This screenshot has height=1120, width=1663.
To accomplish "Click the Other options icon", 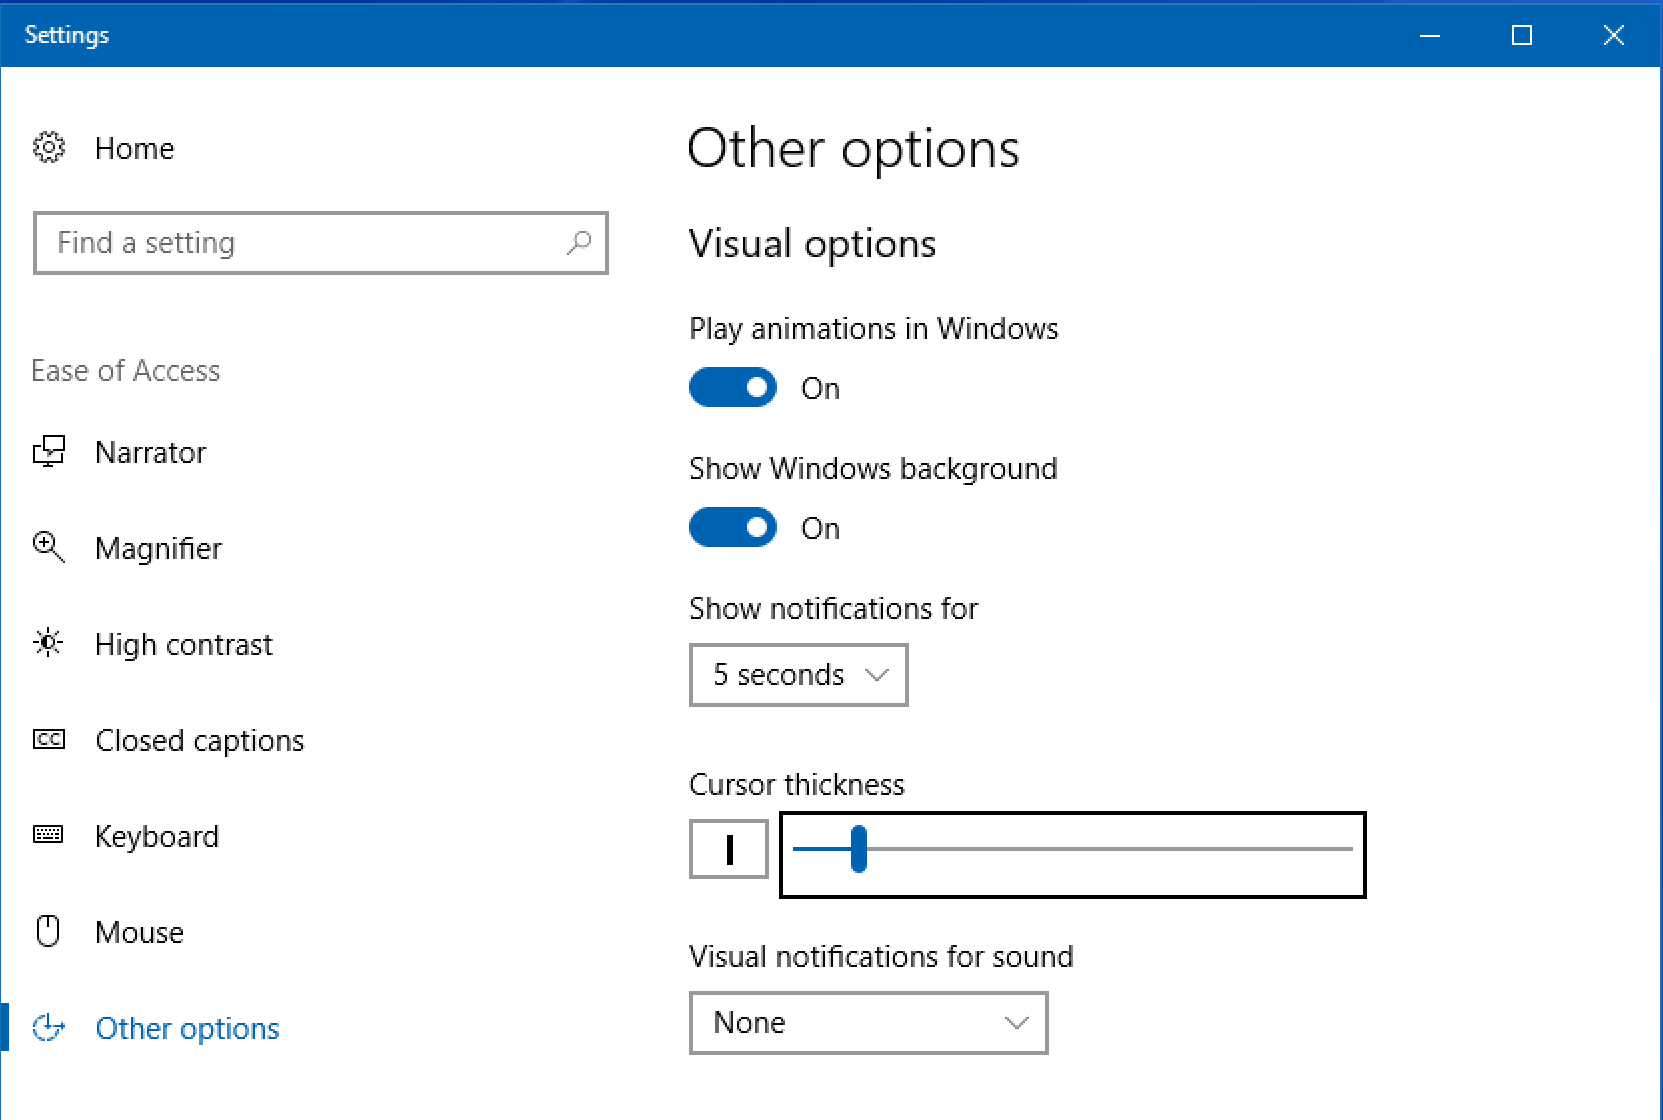I will pos(48,1028).
